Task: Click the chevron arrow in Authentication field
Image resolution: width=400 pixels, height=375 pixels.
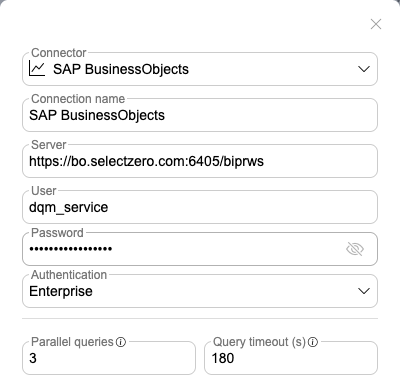Action: point(364,291)
